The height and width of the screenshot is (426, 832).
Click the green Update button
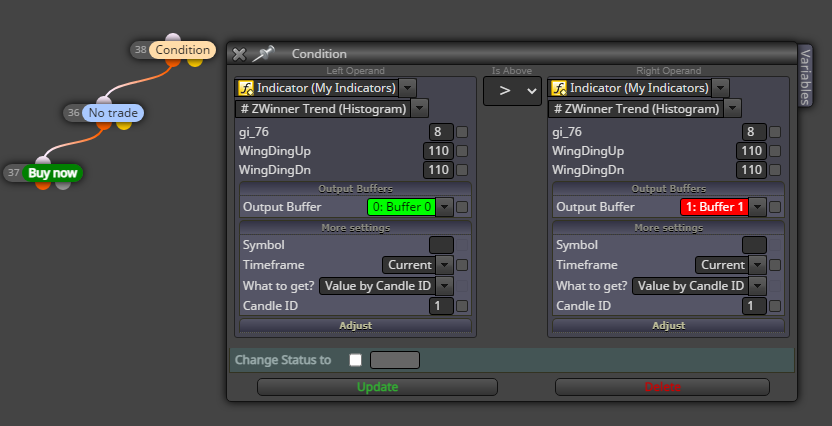(x=377, y=387)
